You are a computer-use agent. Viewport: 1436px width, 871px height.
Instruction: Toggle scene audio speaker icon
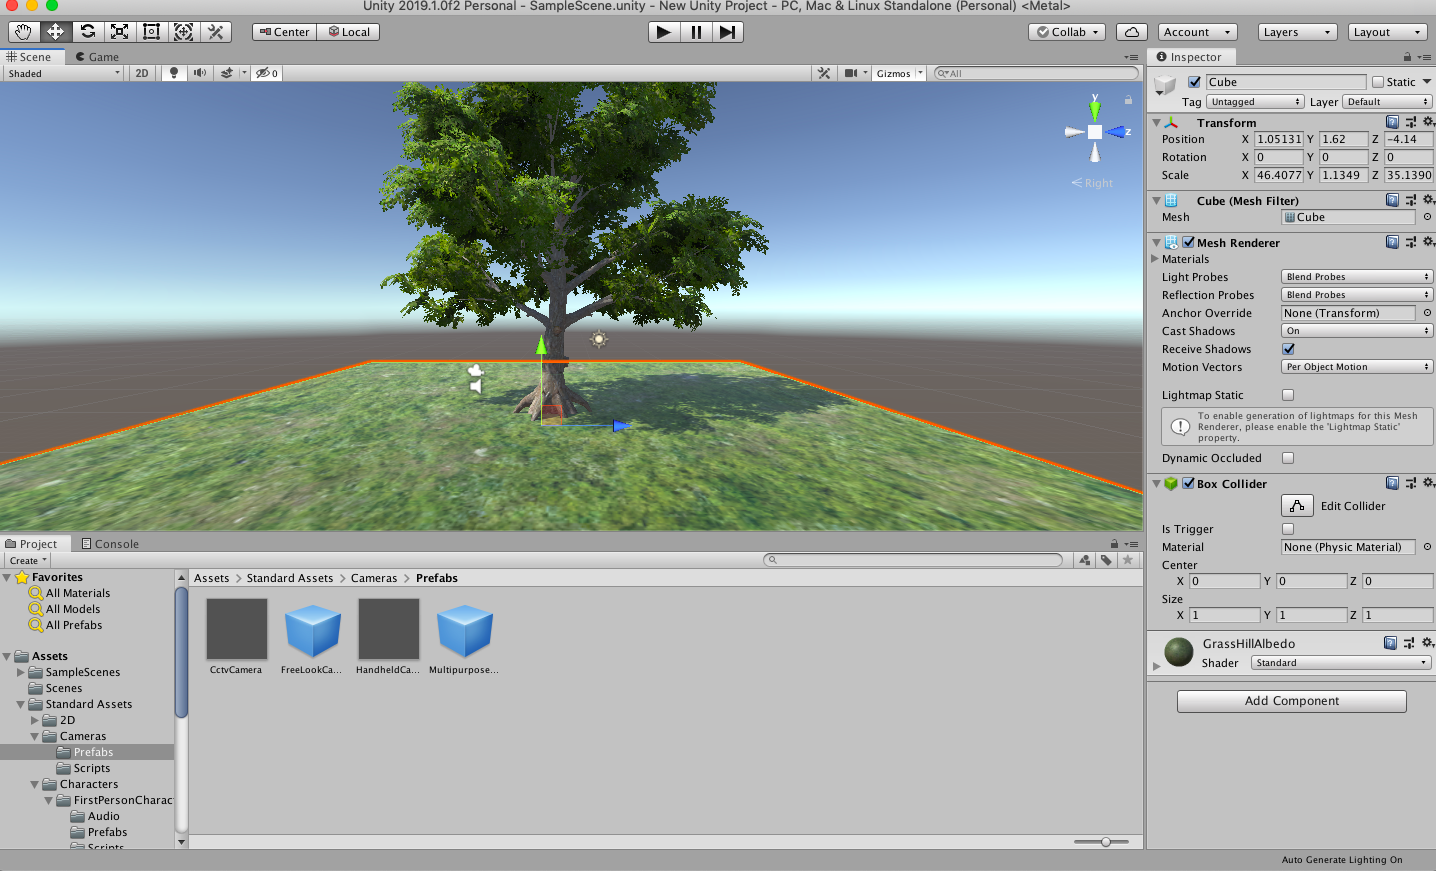[200, 73]
